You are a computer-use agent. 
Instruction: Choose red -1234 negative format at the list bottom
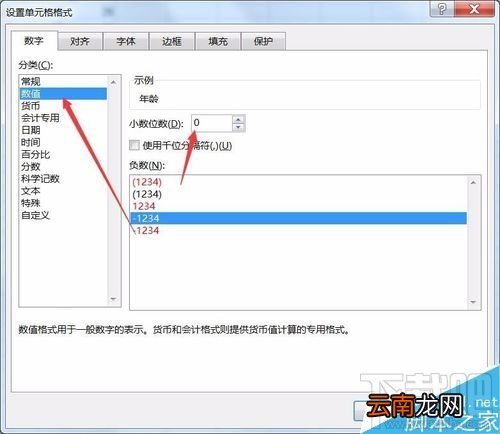click(x=298, y=231)
